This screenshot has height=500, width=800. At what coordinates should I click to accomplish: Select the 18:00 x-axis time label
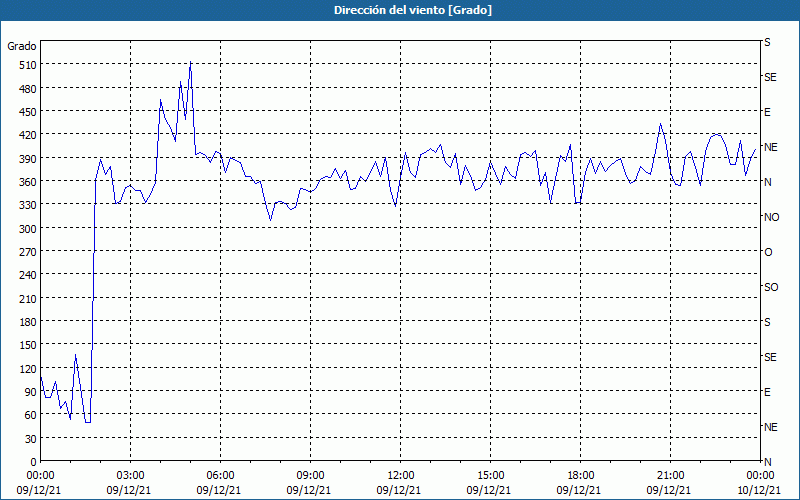click(x=580, y=476)
